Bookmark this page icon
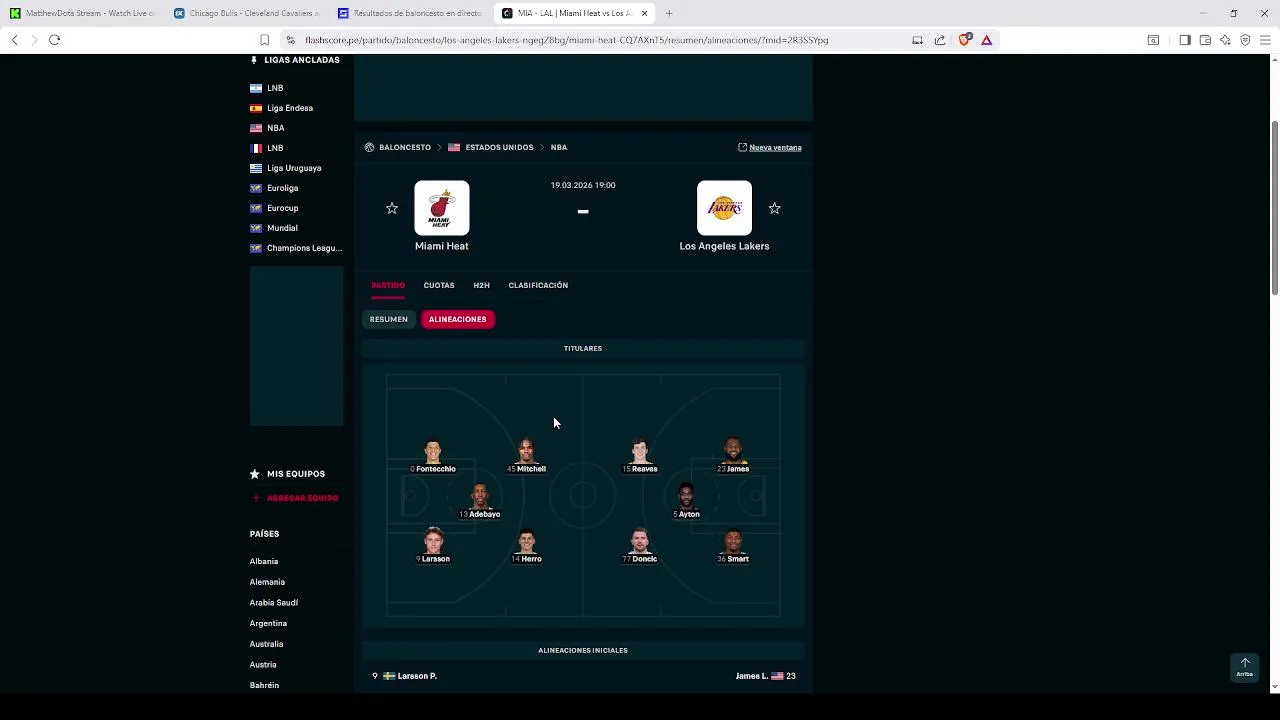The width and height of the screenshot is (1280, 720). click(x=264, y=40)
